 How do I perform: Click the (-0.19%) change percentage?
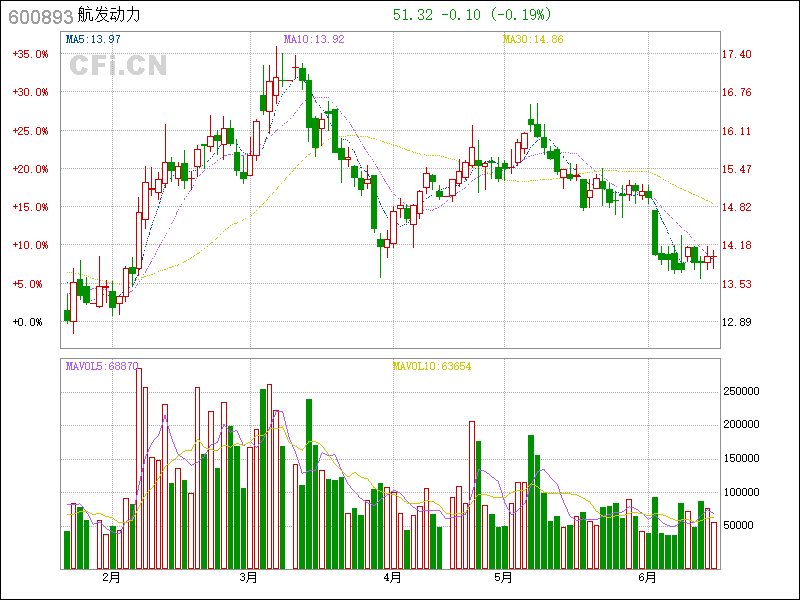coord(521,15)
